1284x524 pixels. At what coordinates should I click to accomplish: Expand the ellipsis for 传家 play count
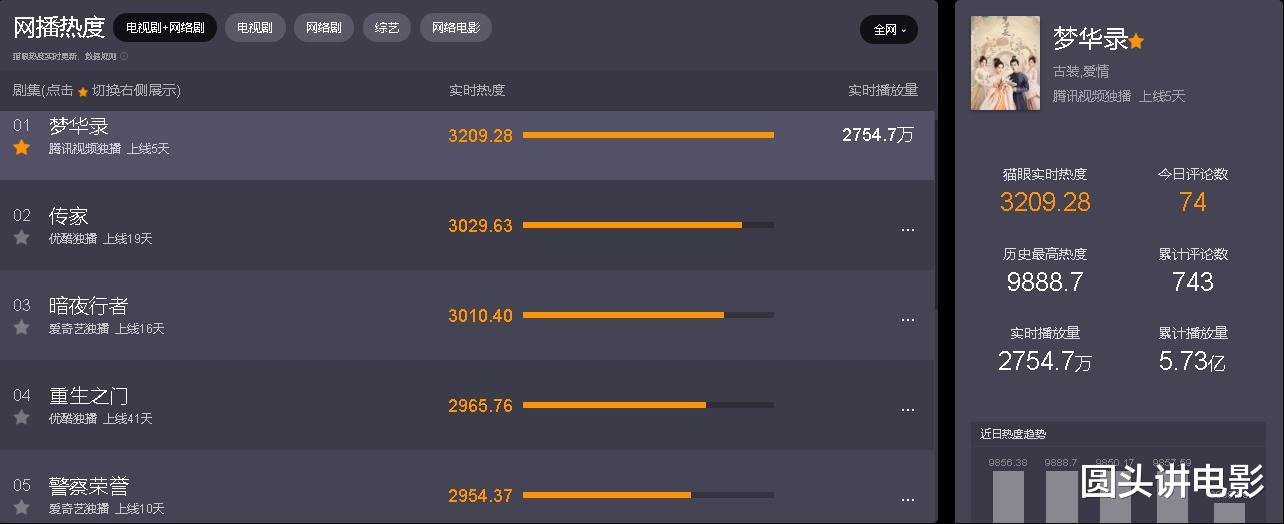907,229
